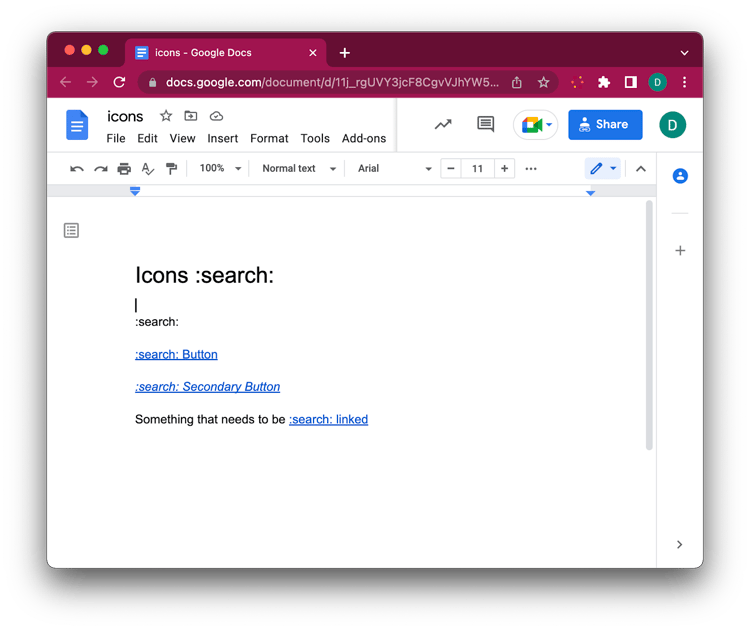Click the move to folder icon

191,116
